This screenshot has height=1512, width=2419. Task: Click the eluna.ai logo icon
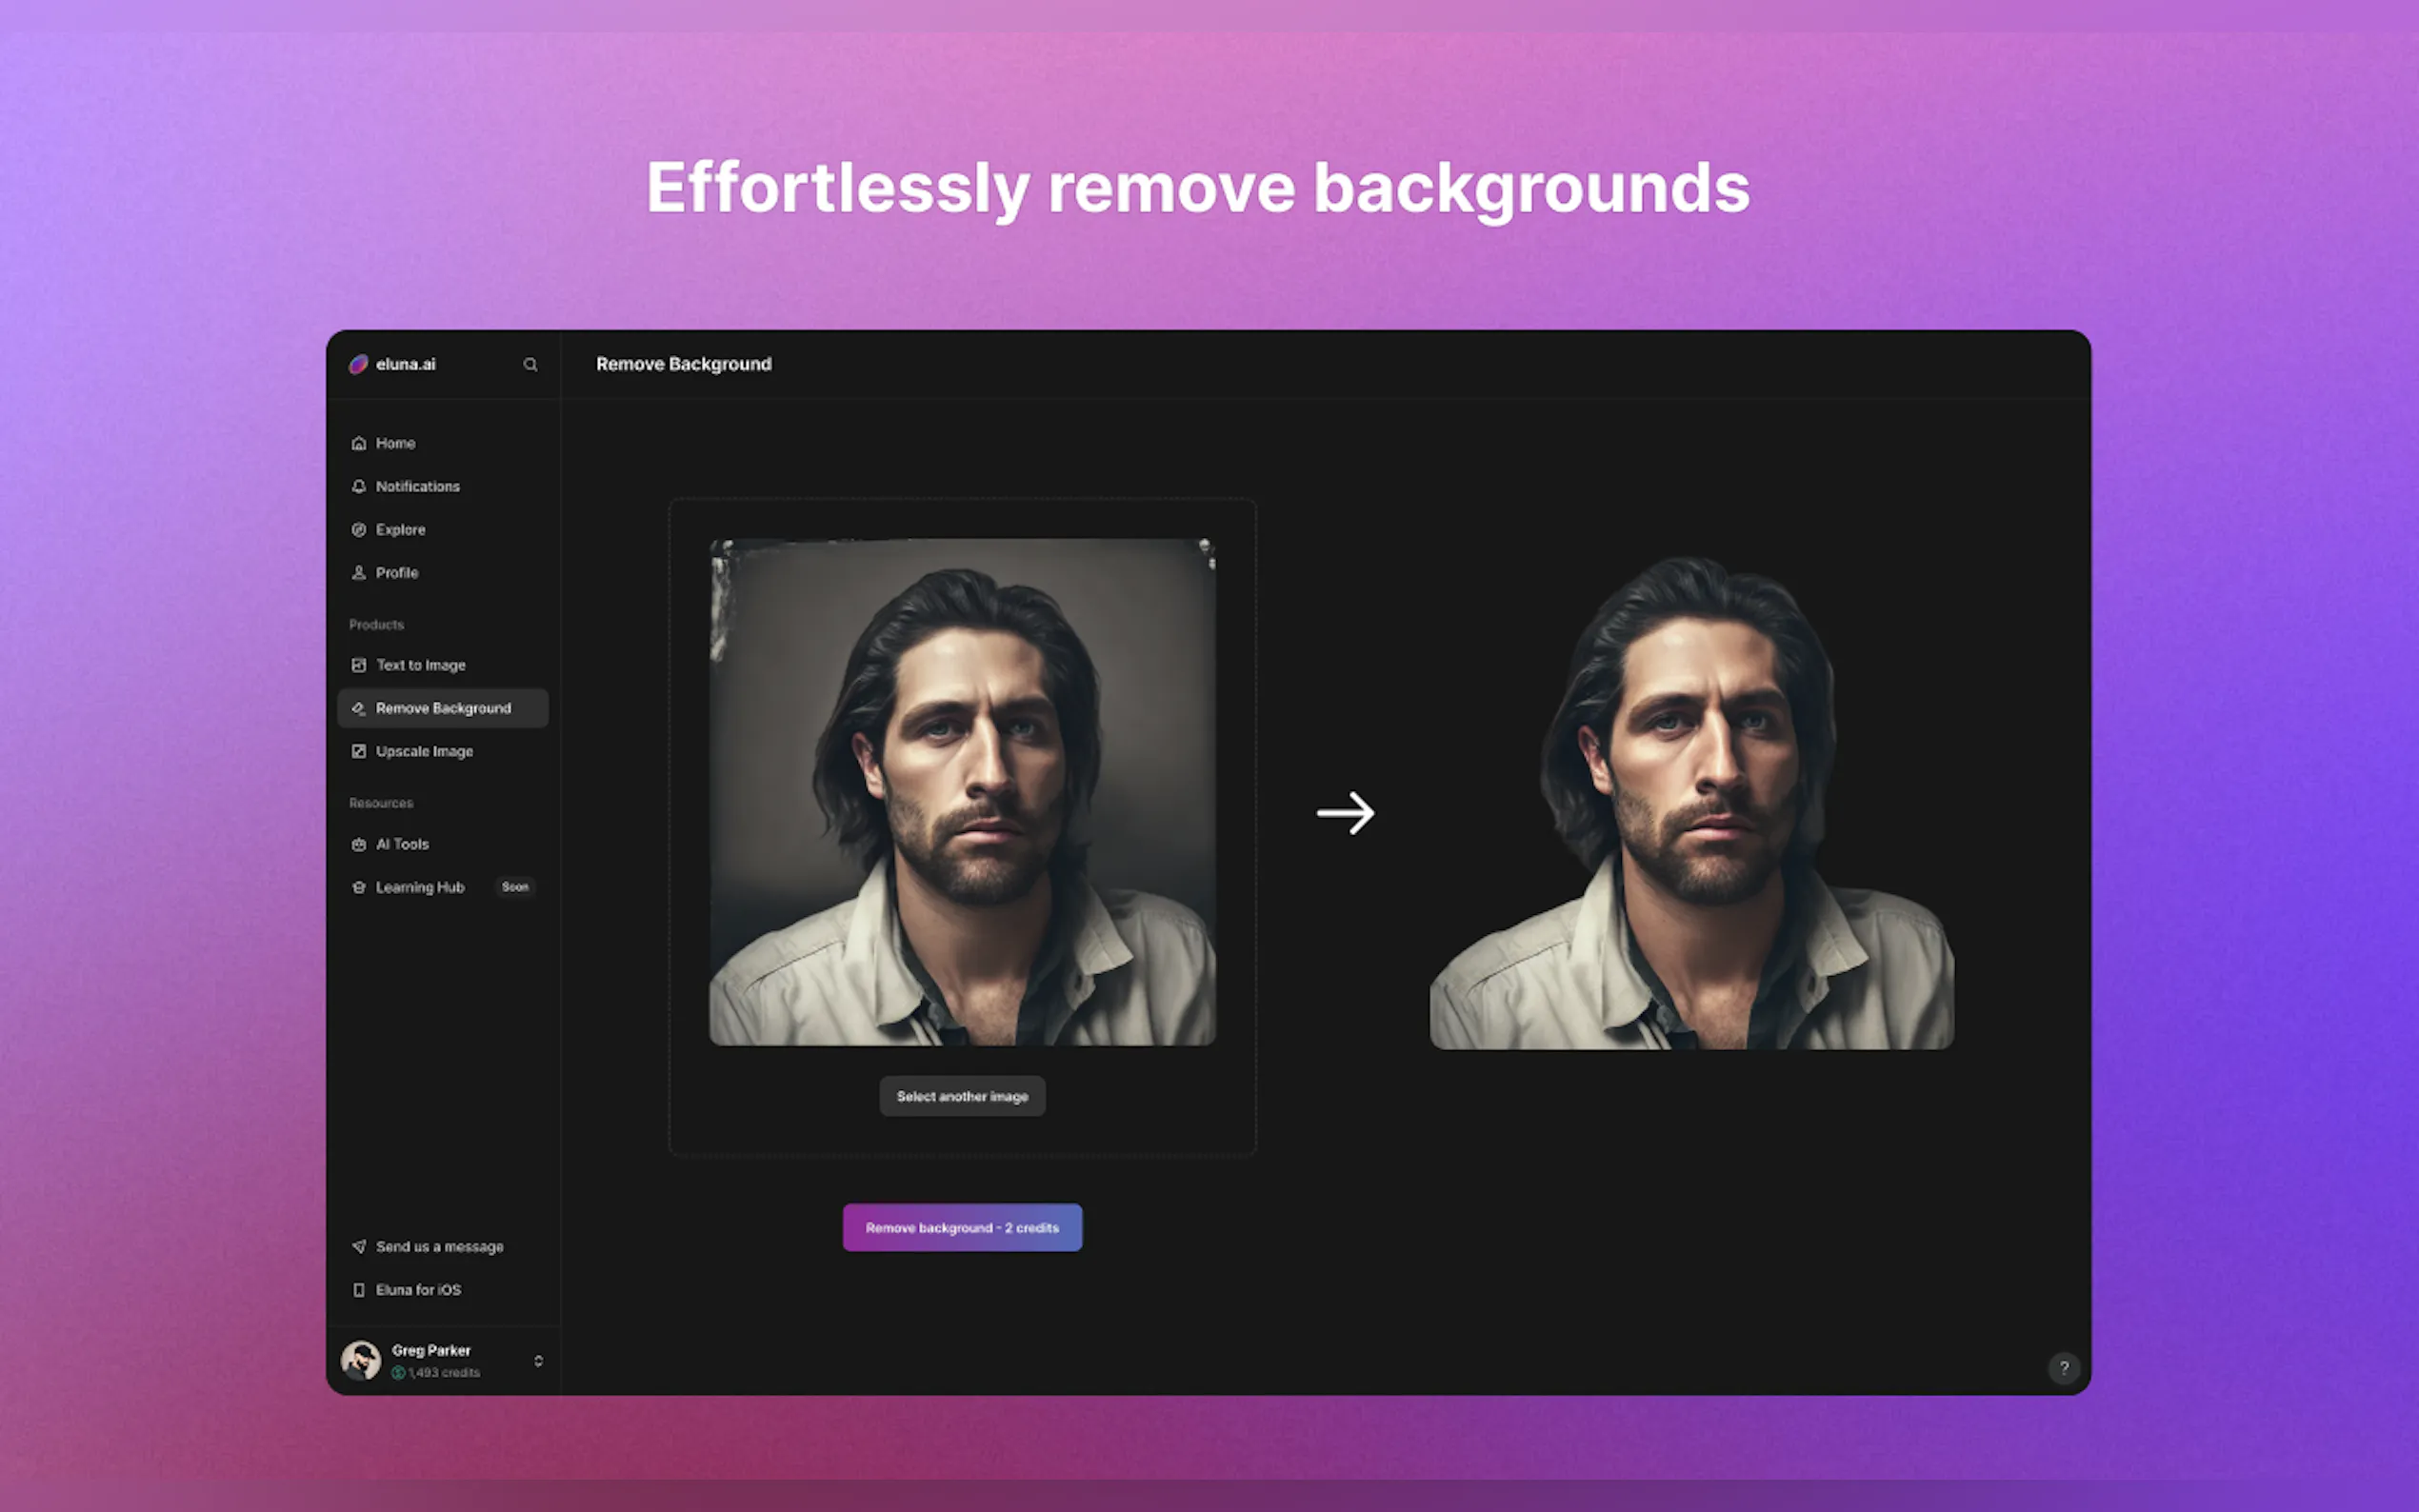tap(358, 364)
